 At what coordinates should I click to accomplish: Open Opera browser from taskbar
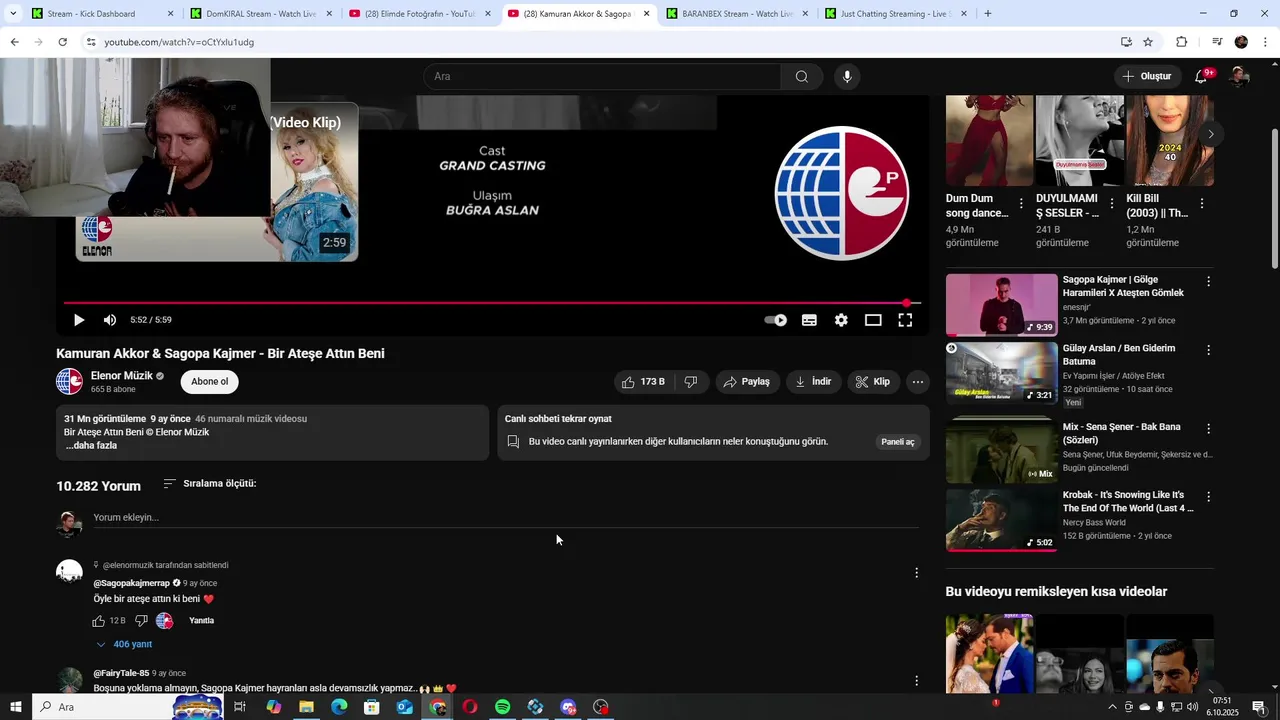pos(470,707)
